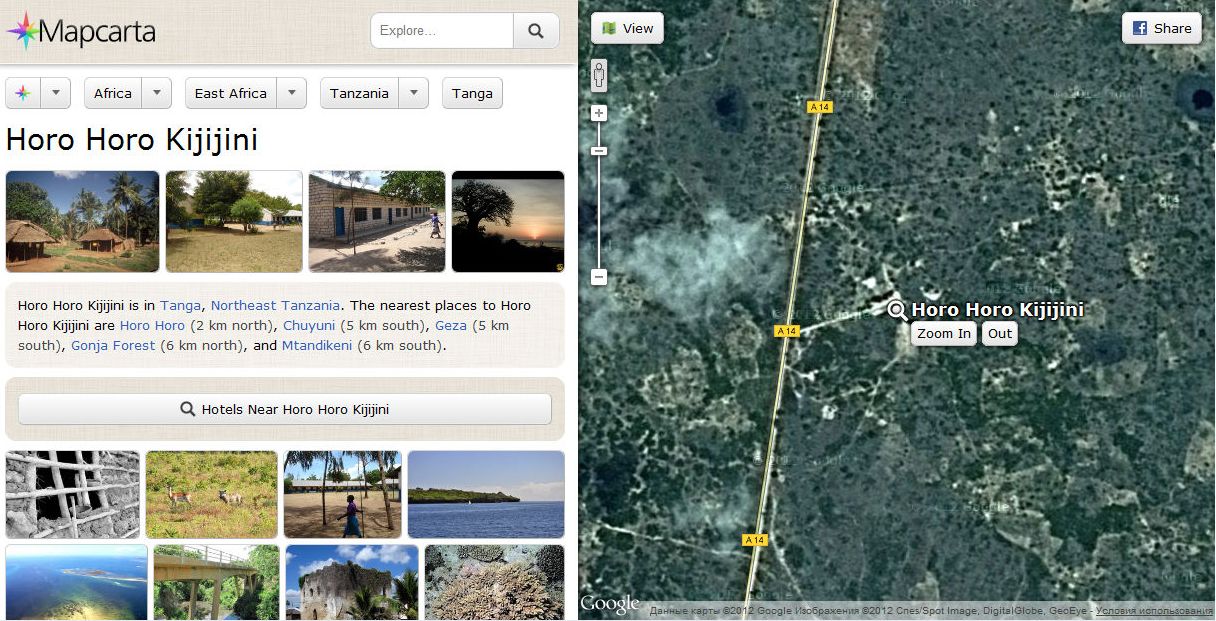Click the Zoom In button under place label
Image resolution: width=1216 pixels, height=621 pixels.
944,333
